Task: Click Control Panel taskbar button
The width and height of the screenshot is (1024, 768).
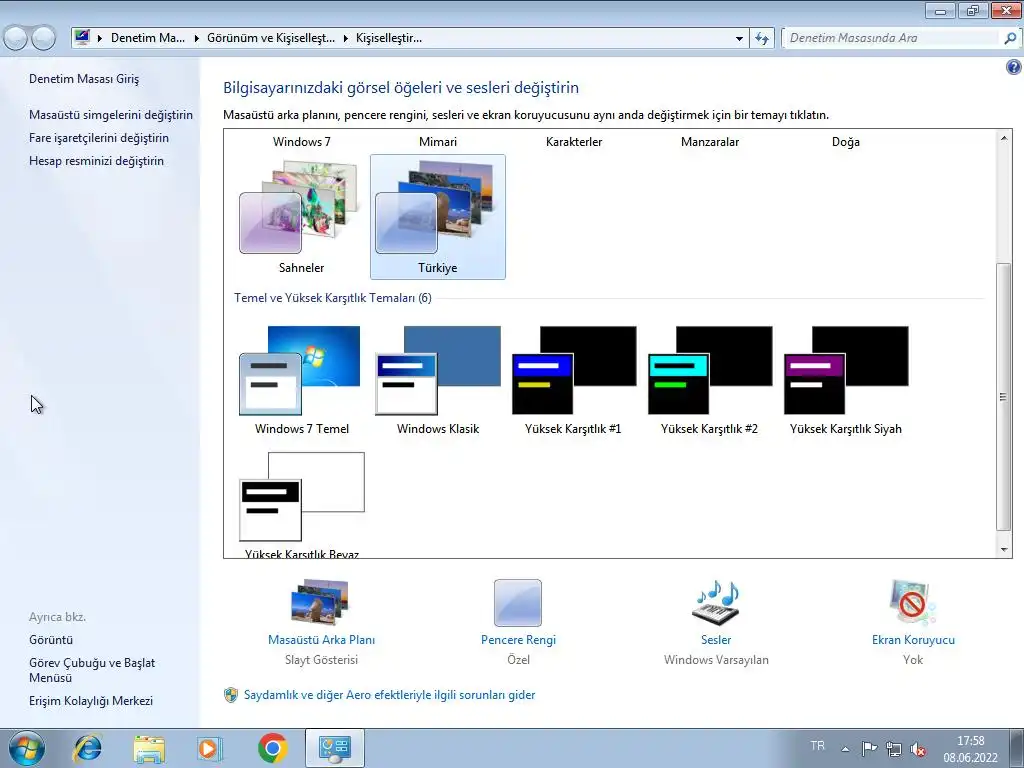Action: (x=335, y=748)
